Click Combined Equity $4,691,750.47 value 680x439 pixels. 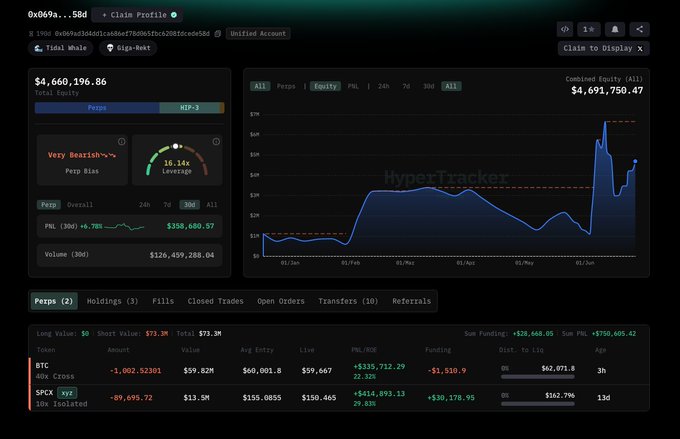[x=607, y=90]
